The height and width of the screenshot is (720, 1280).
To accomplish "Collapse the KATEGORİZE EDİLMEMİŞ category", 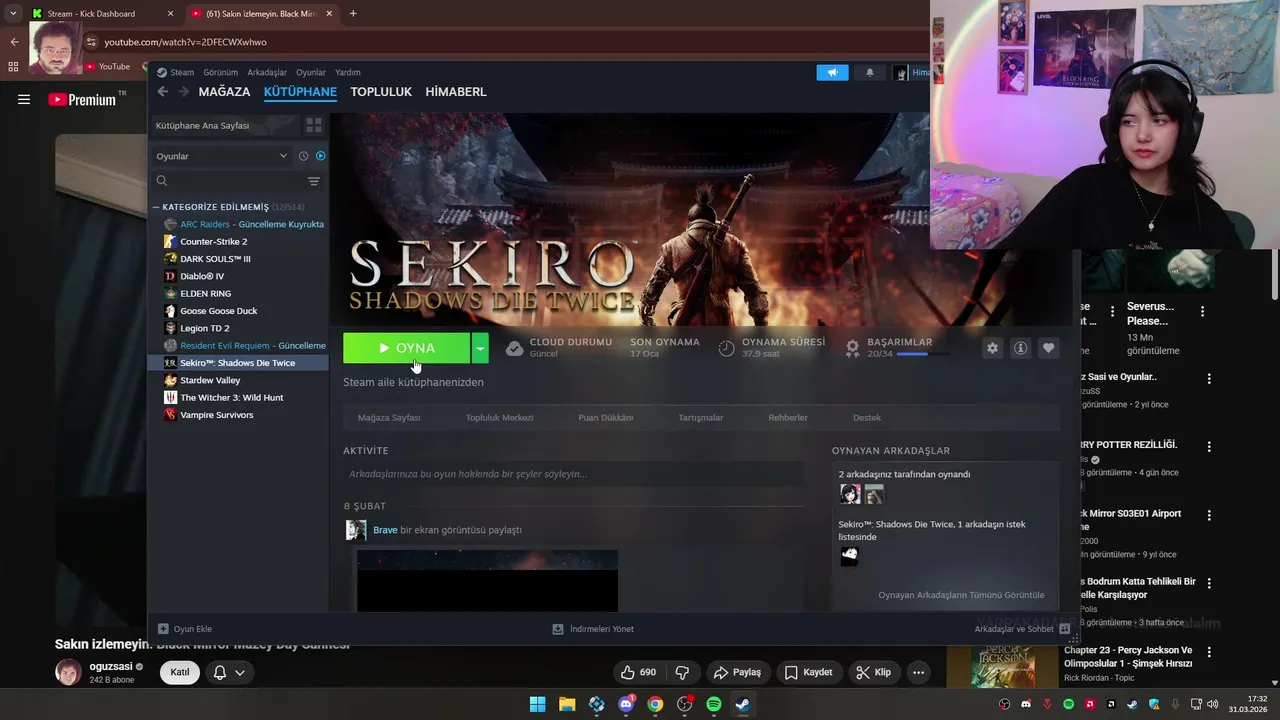I will coord(156,207).
